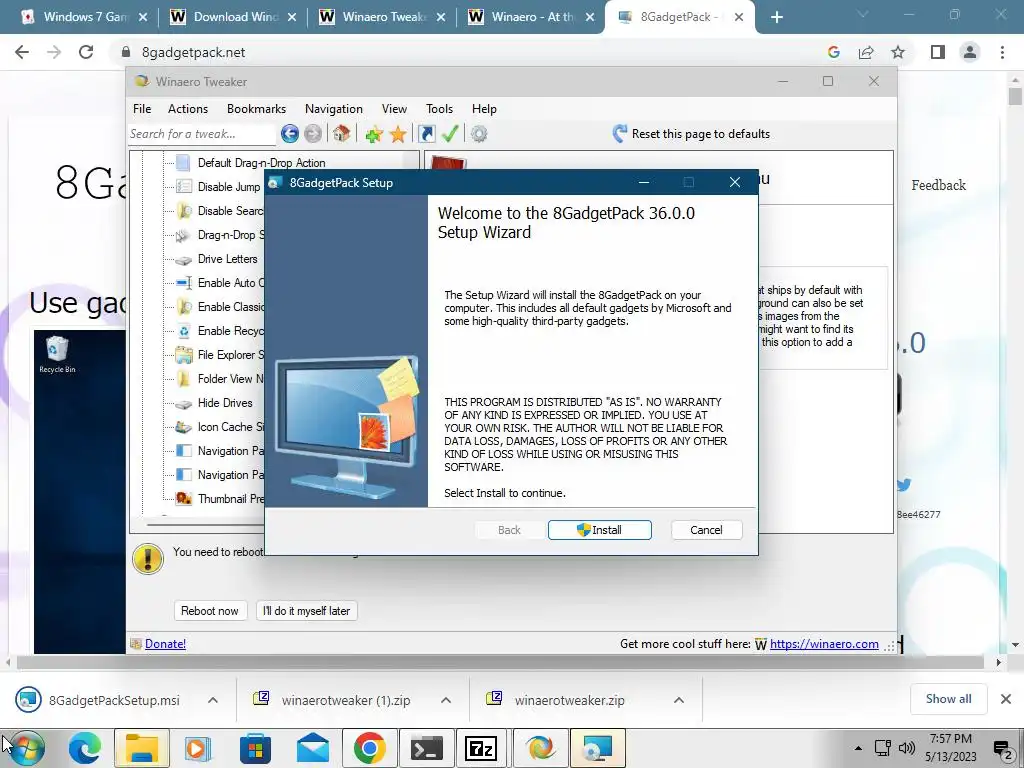Open the Feedback link on the webpage
This screenshot has height=768, width=1024.
click(x=938, y=185)
